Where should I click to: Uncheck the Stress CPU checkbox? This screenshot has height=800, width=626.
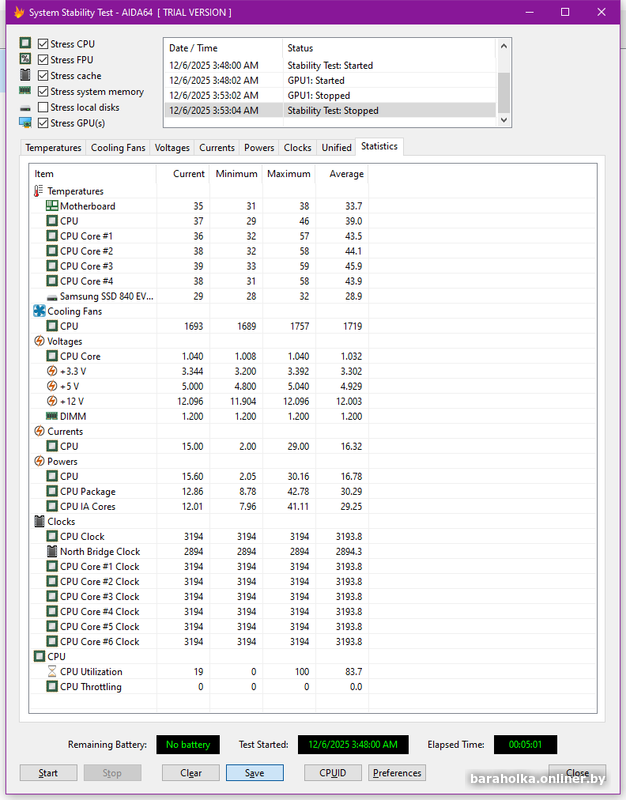[x=43, y=44]
